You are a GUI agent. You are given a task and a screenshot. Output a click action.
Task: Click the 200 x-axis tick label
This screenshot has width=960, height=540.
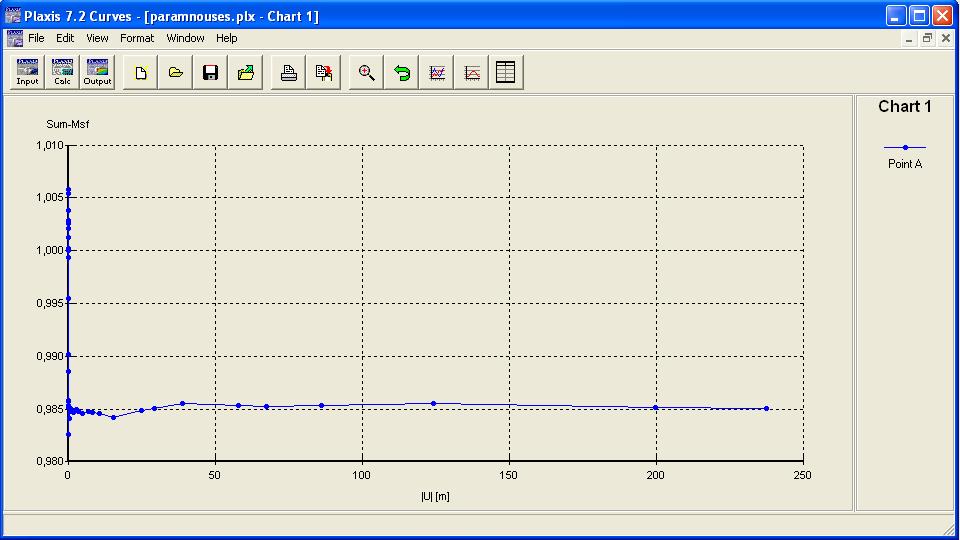click(x=656, y=475)
